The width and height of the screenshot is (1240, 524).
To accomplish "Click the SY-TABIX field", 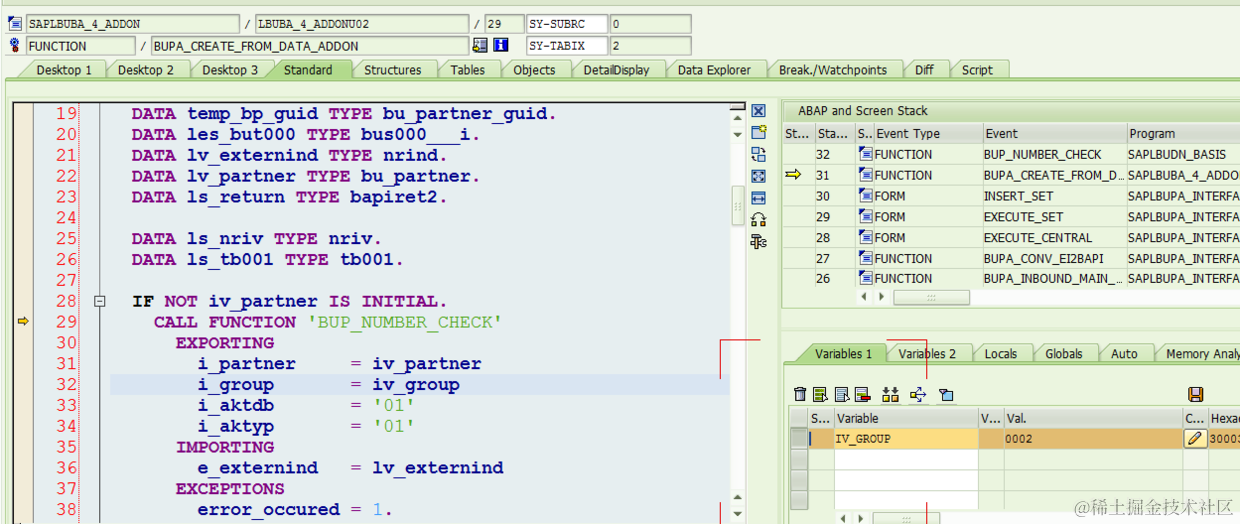I will click(567, 45).
